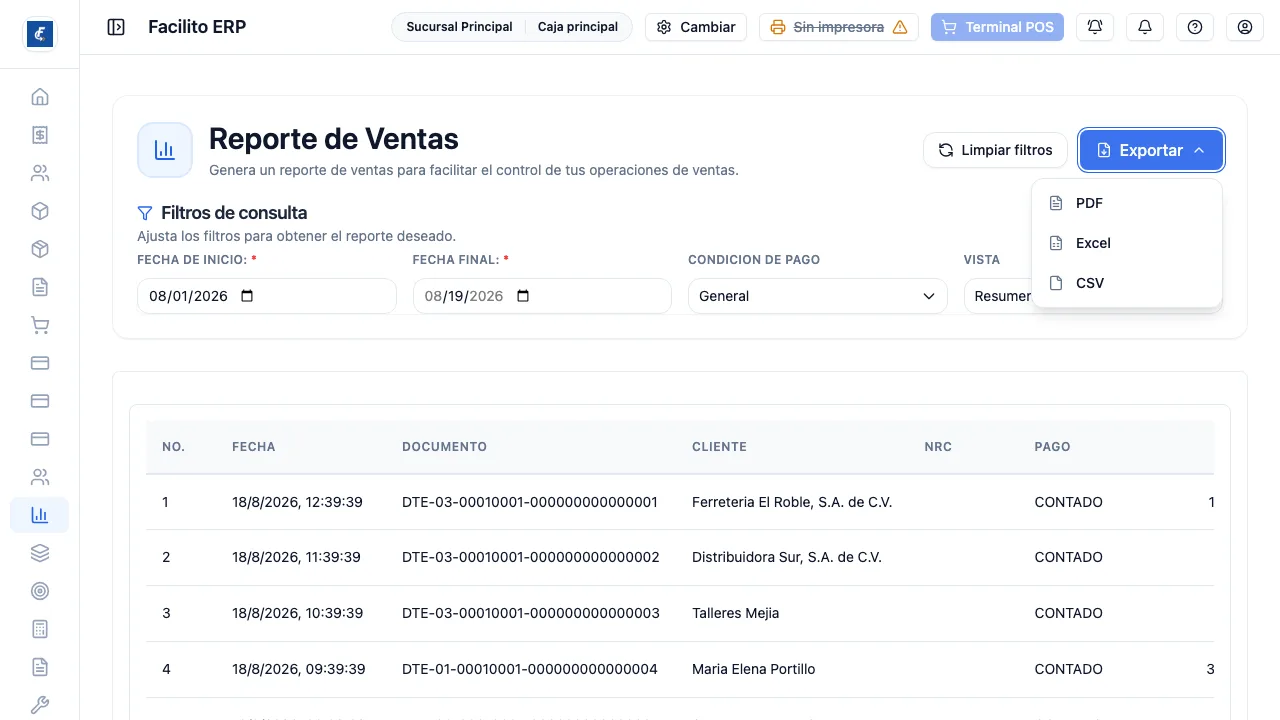Choose Excel from the export menu

[x=1127, y=243]
